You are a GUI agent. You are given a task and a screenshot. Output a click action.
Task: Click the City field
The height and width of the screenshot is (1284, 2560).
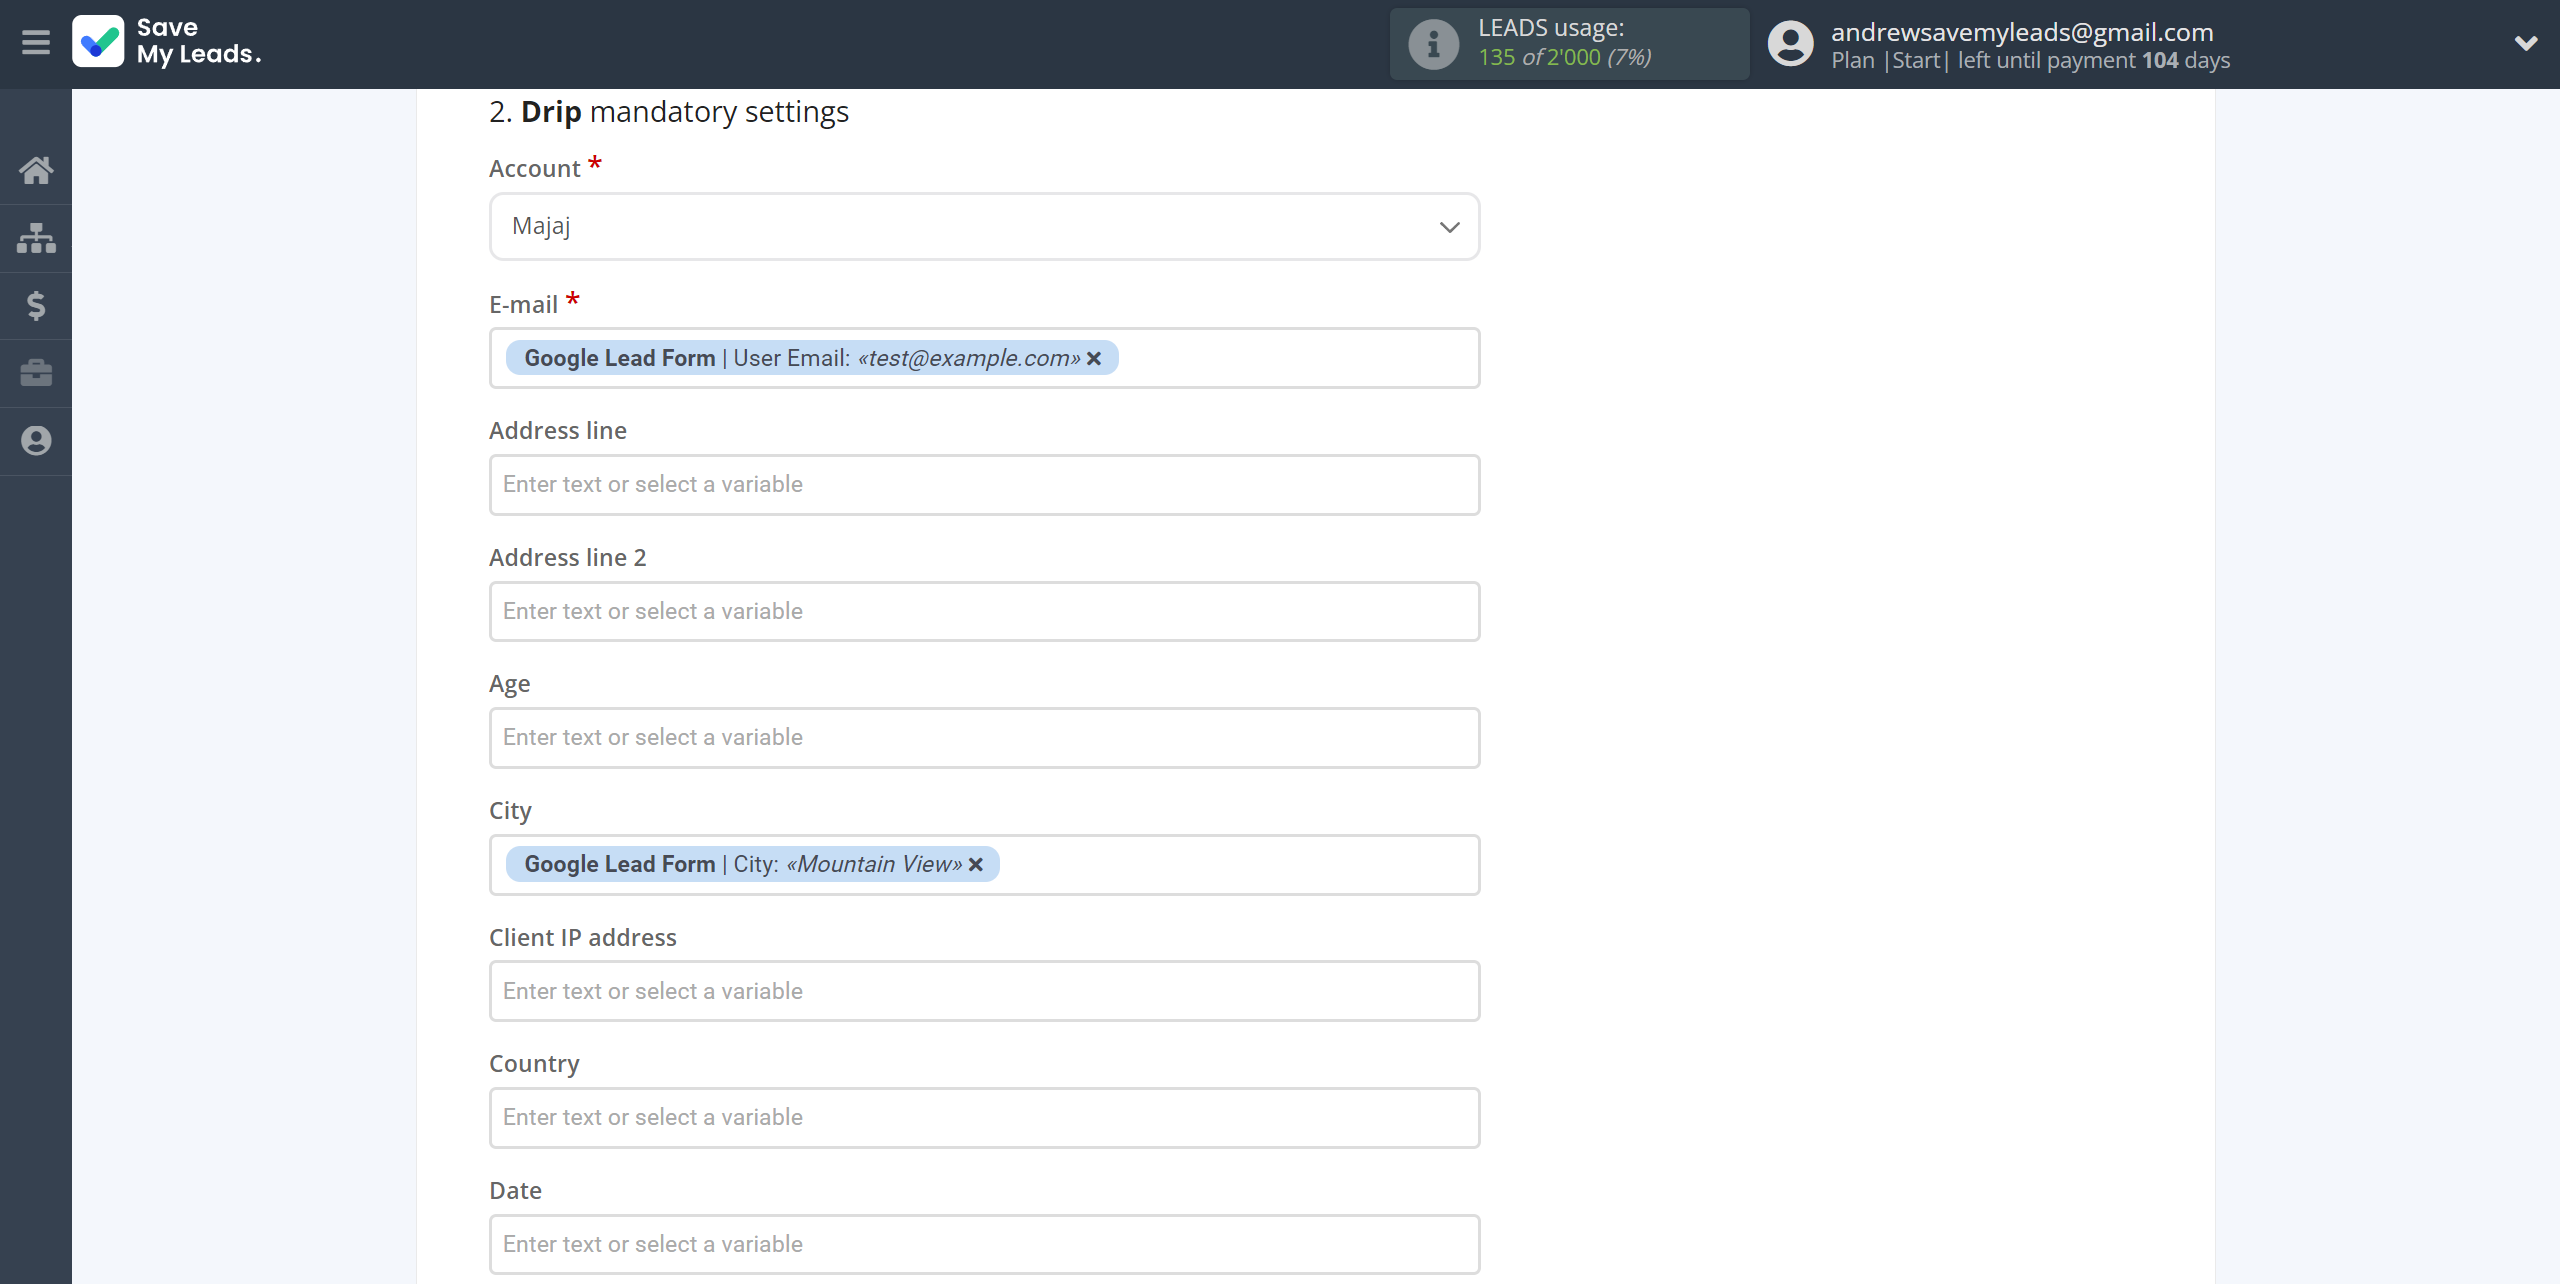click(x=984, y=865)
